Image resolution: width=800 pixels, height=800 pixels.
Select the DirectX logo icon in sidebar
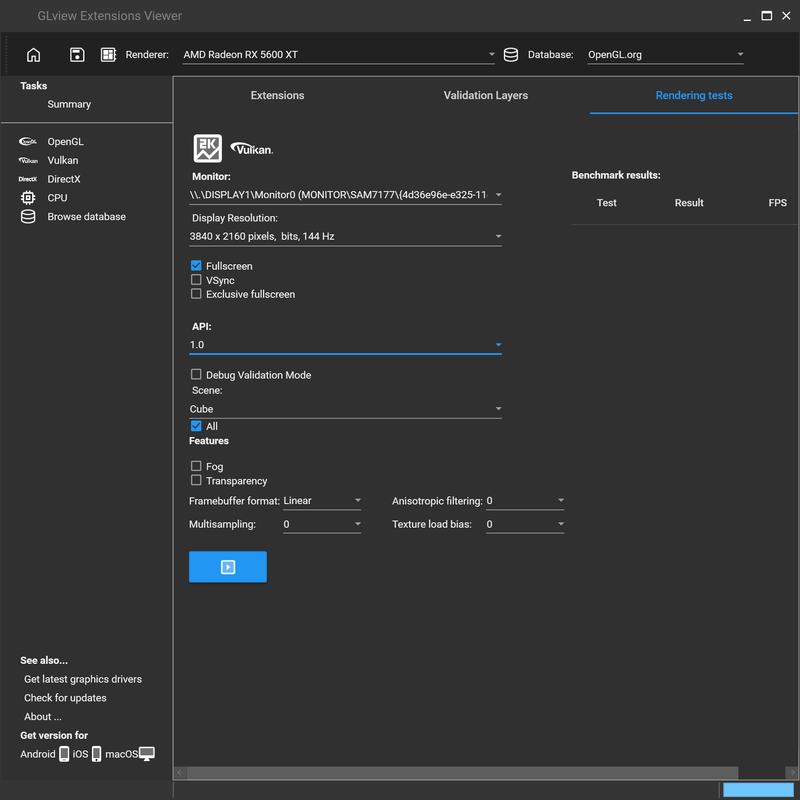28,179
